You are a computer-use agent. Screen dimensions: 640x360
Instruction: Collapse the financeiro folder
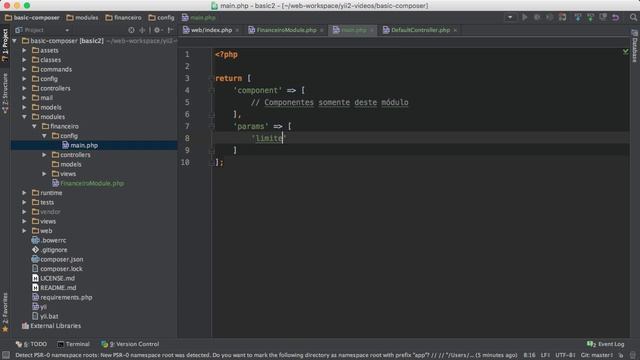point(34,126)
